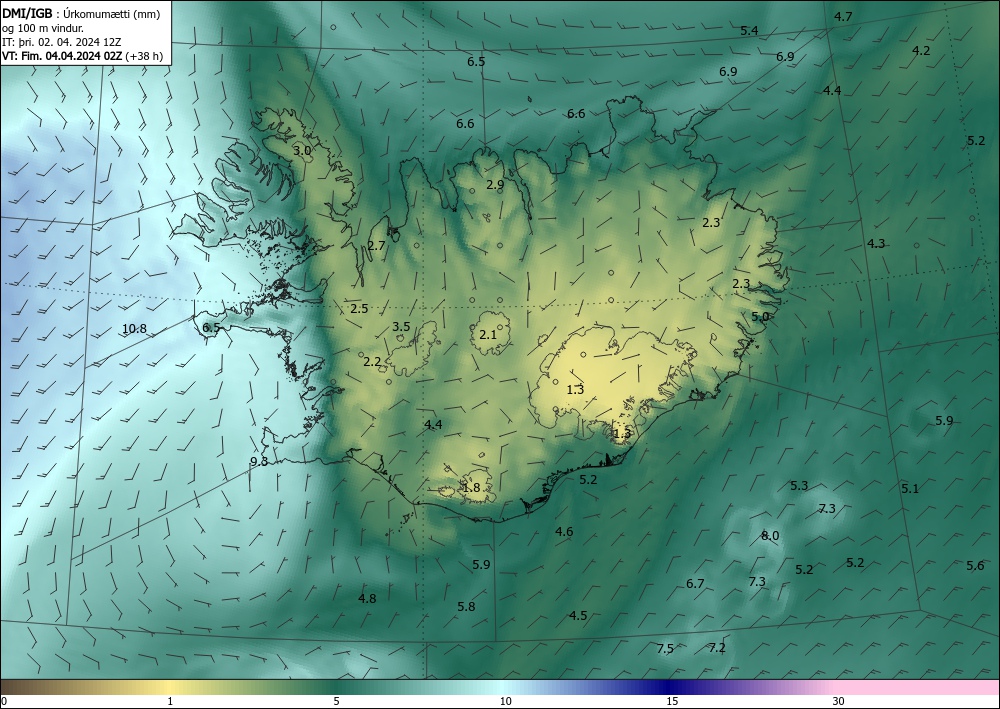This screenshot has width=1000, height=709.
Task: Click the 6.7 value over the southern sea
Action: [x=695, y=583]
